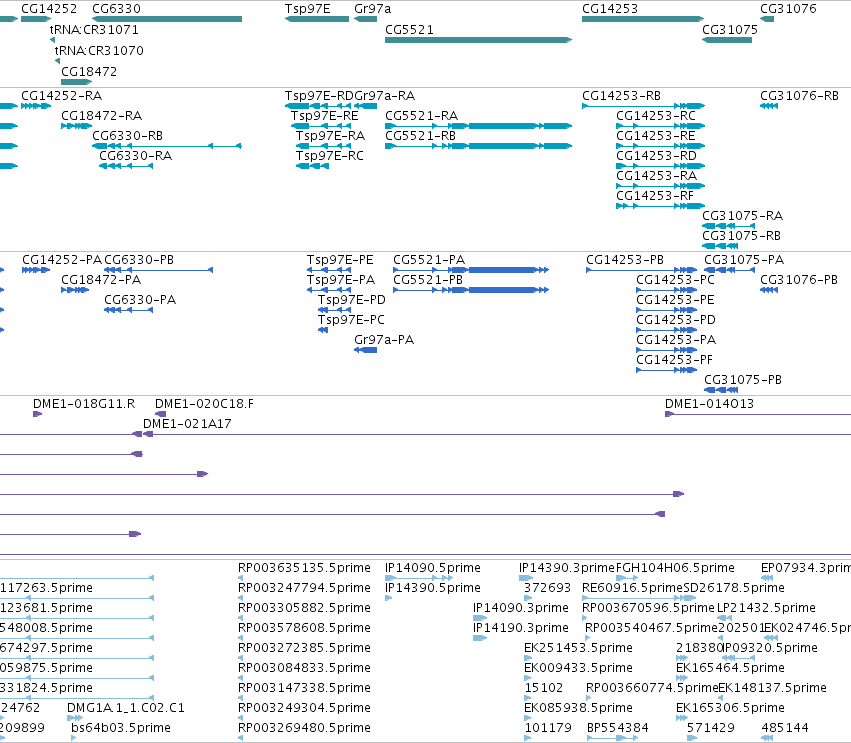The width and height of the screenshot is (851, 743).
Task: Click the CG31076 gene label
Action: [x=788, y=9]
